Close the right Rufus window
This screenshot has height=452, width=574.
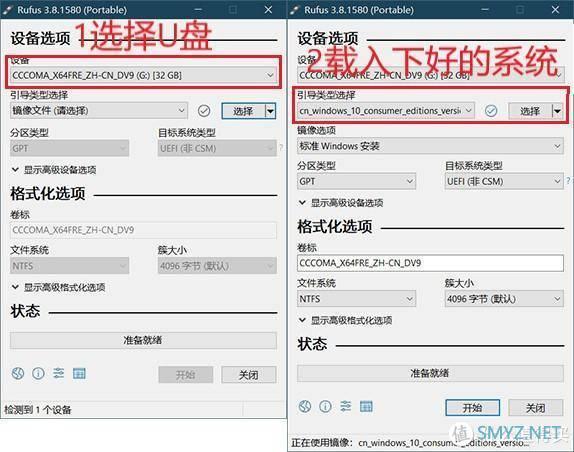click(555, 10)
